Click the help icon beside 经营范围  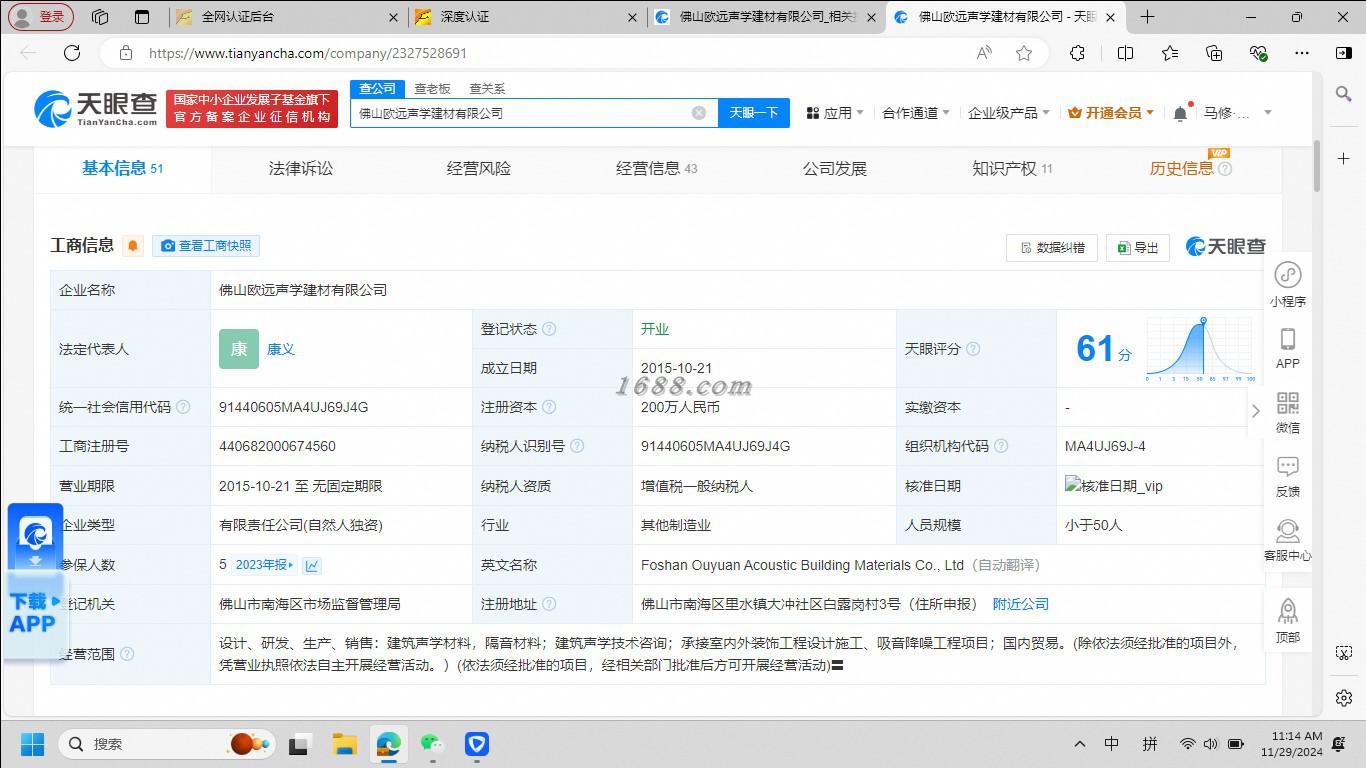click(127, 654)
